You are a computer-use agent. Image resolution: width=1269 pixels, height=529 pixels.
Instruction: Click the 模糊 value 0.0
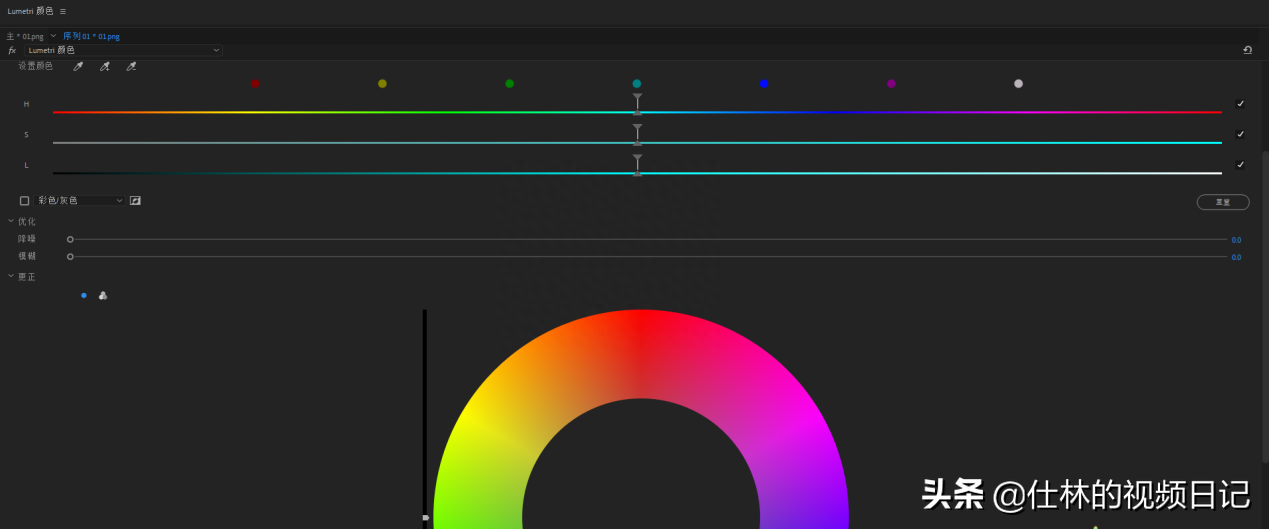click(1236, 257)
